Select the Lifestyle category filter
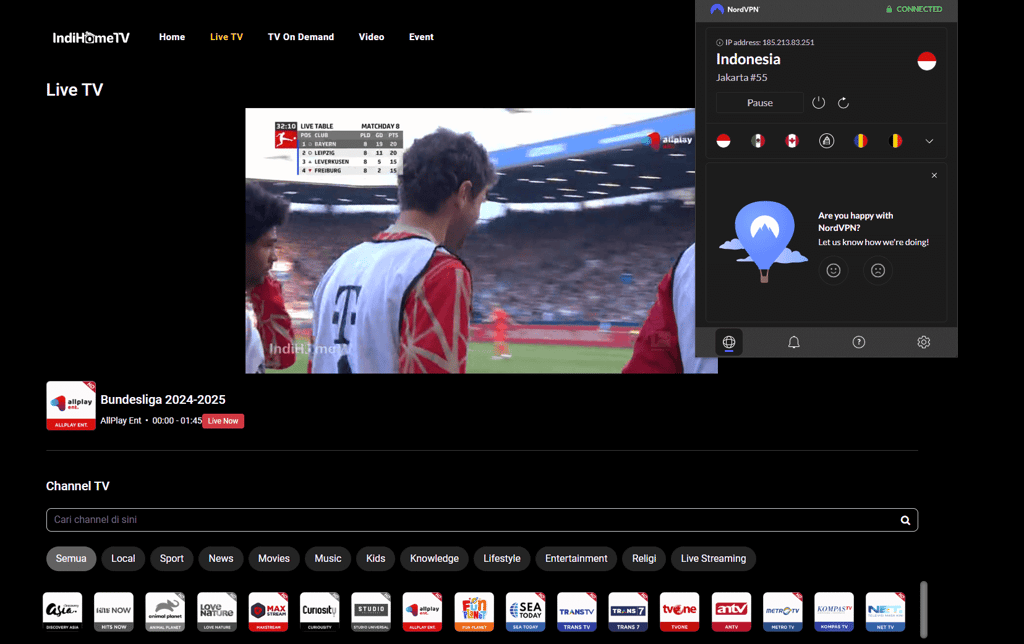This screenshot has width=1024, height=644. 502,558
